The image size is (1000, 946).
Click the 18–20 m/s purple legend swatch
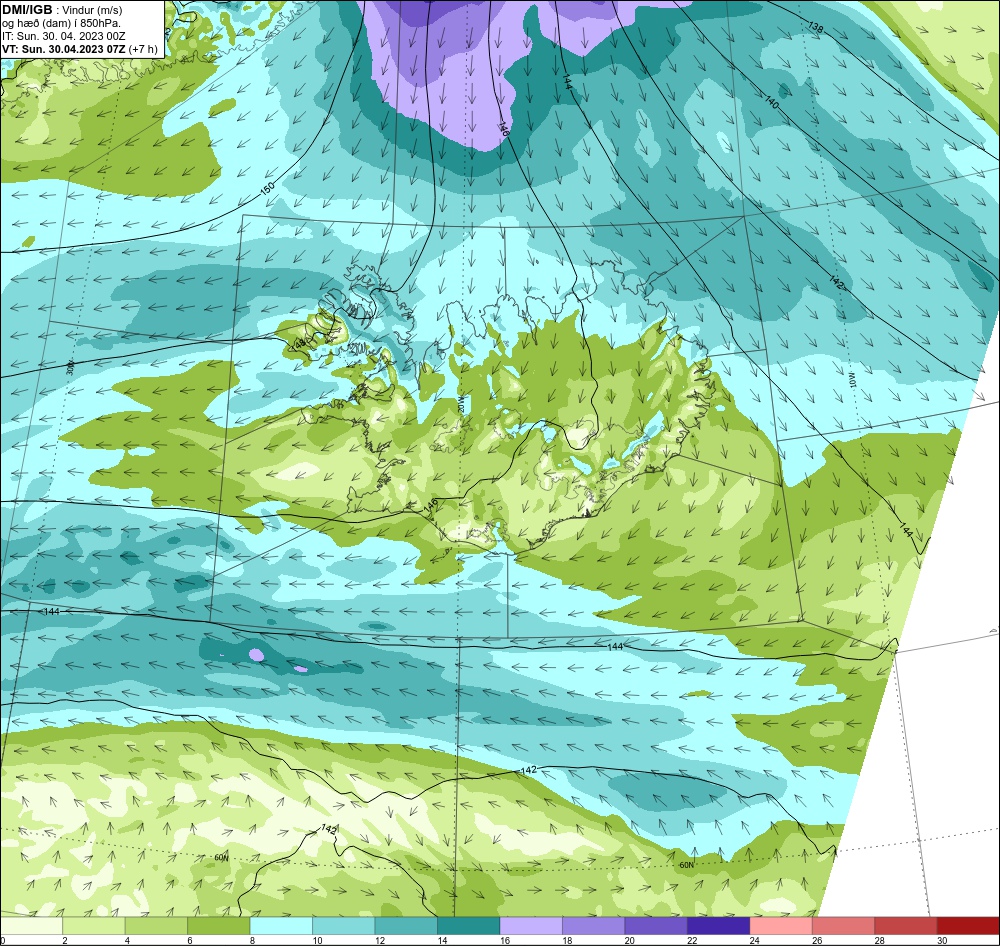tap(594, 926)
